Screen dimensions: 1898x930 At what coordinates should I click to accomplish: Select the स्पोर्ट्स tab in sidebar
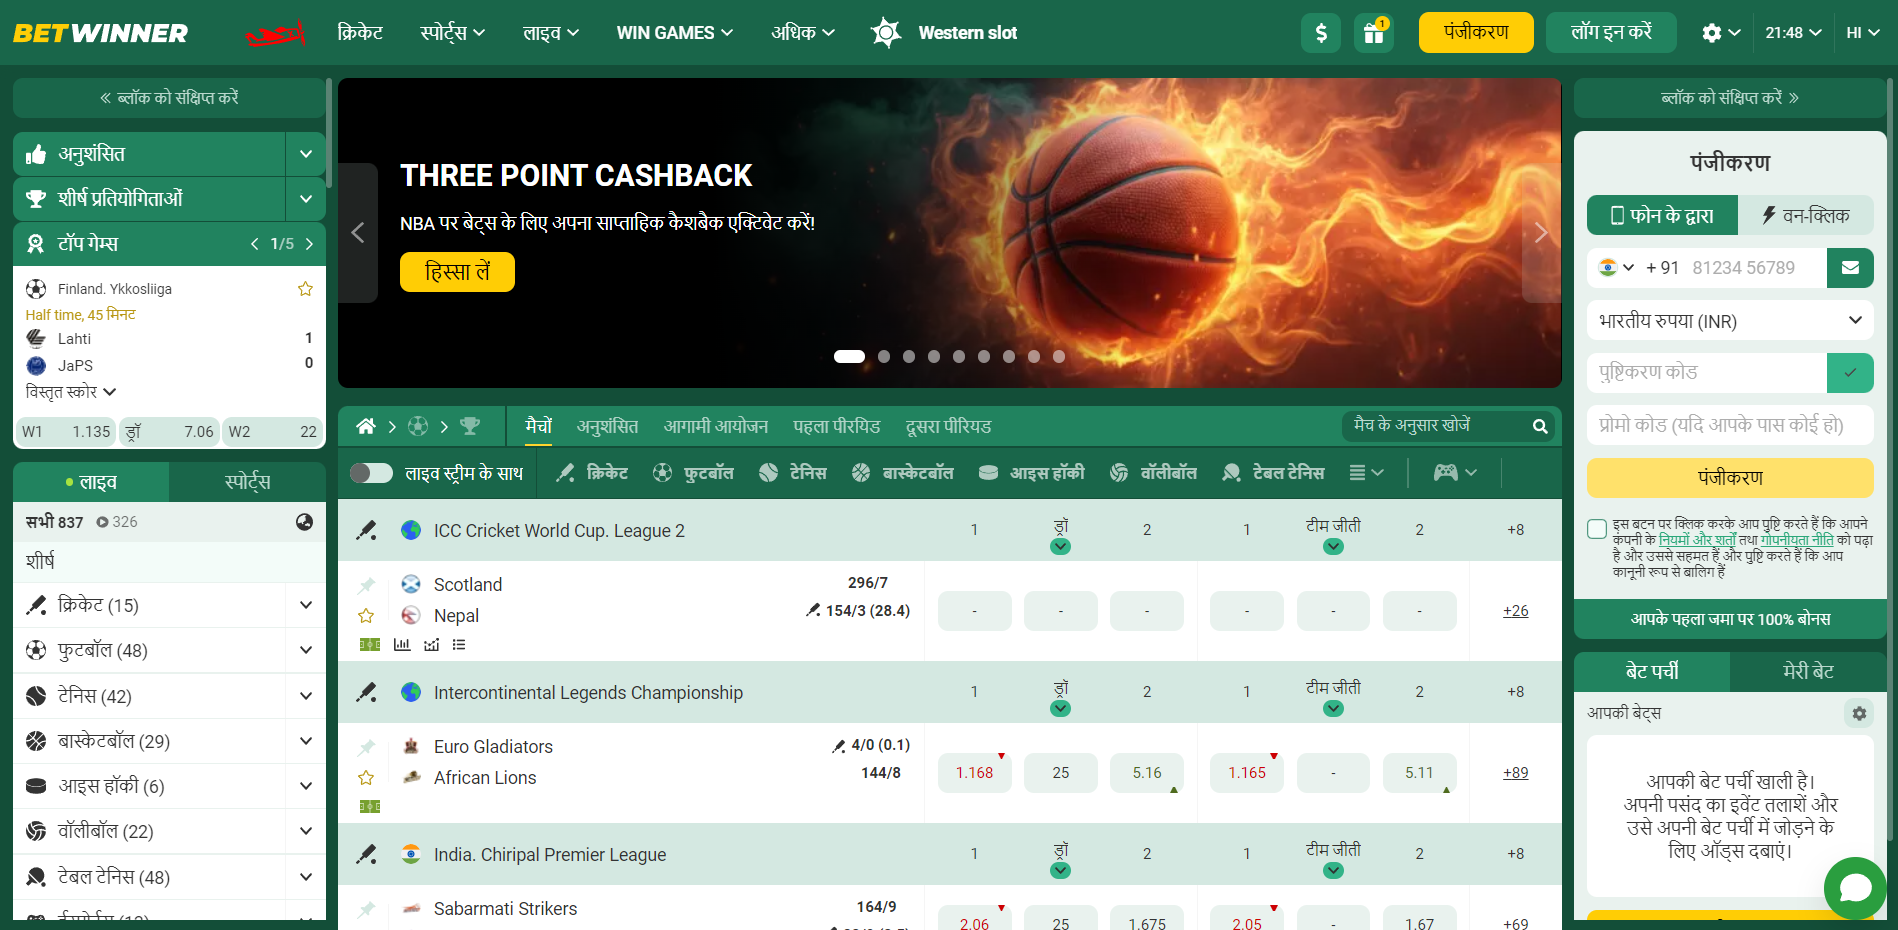tap(248, 482)
